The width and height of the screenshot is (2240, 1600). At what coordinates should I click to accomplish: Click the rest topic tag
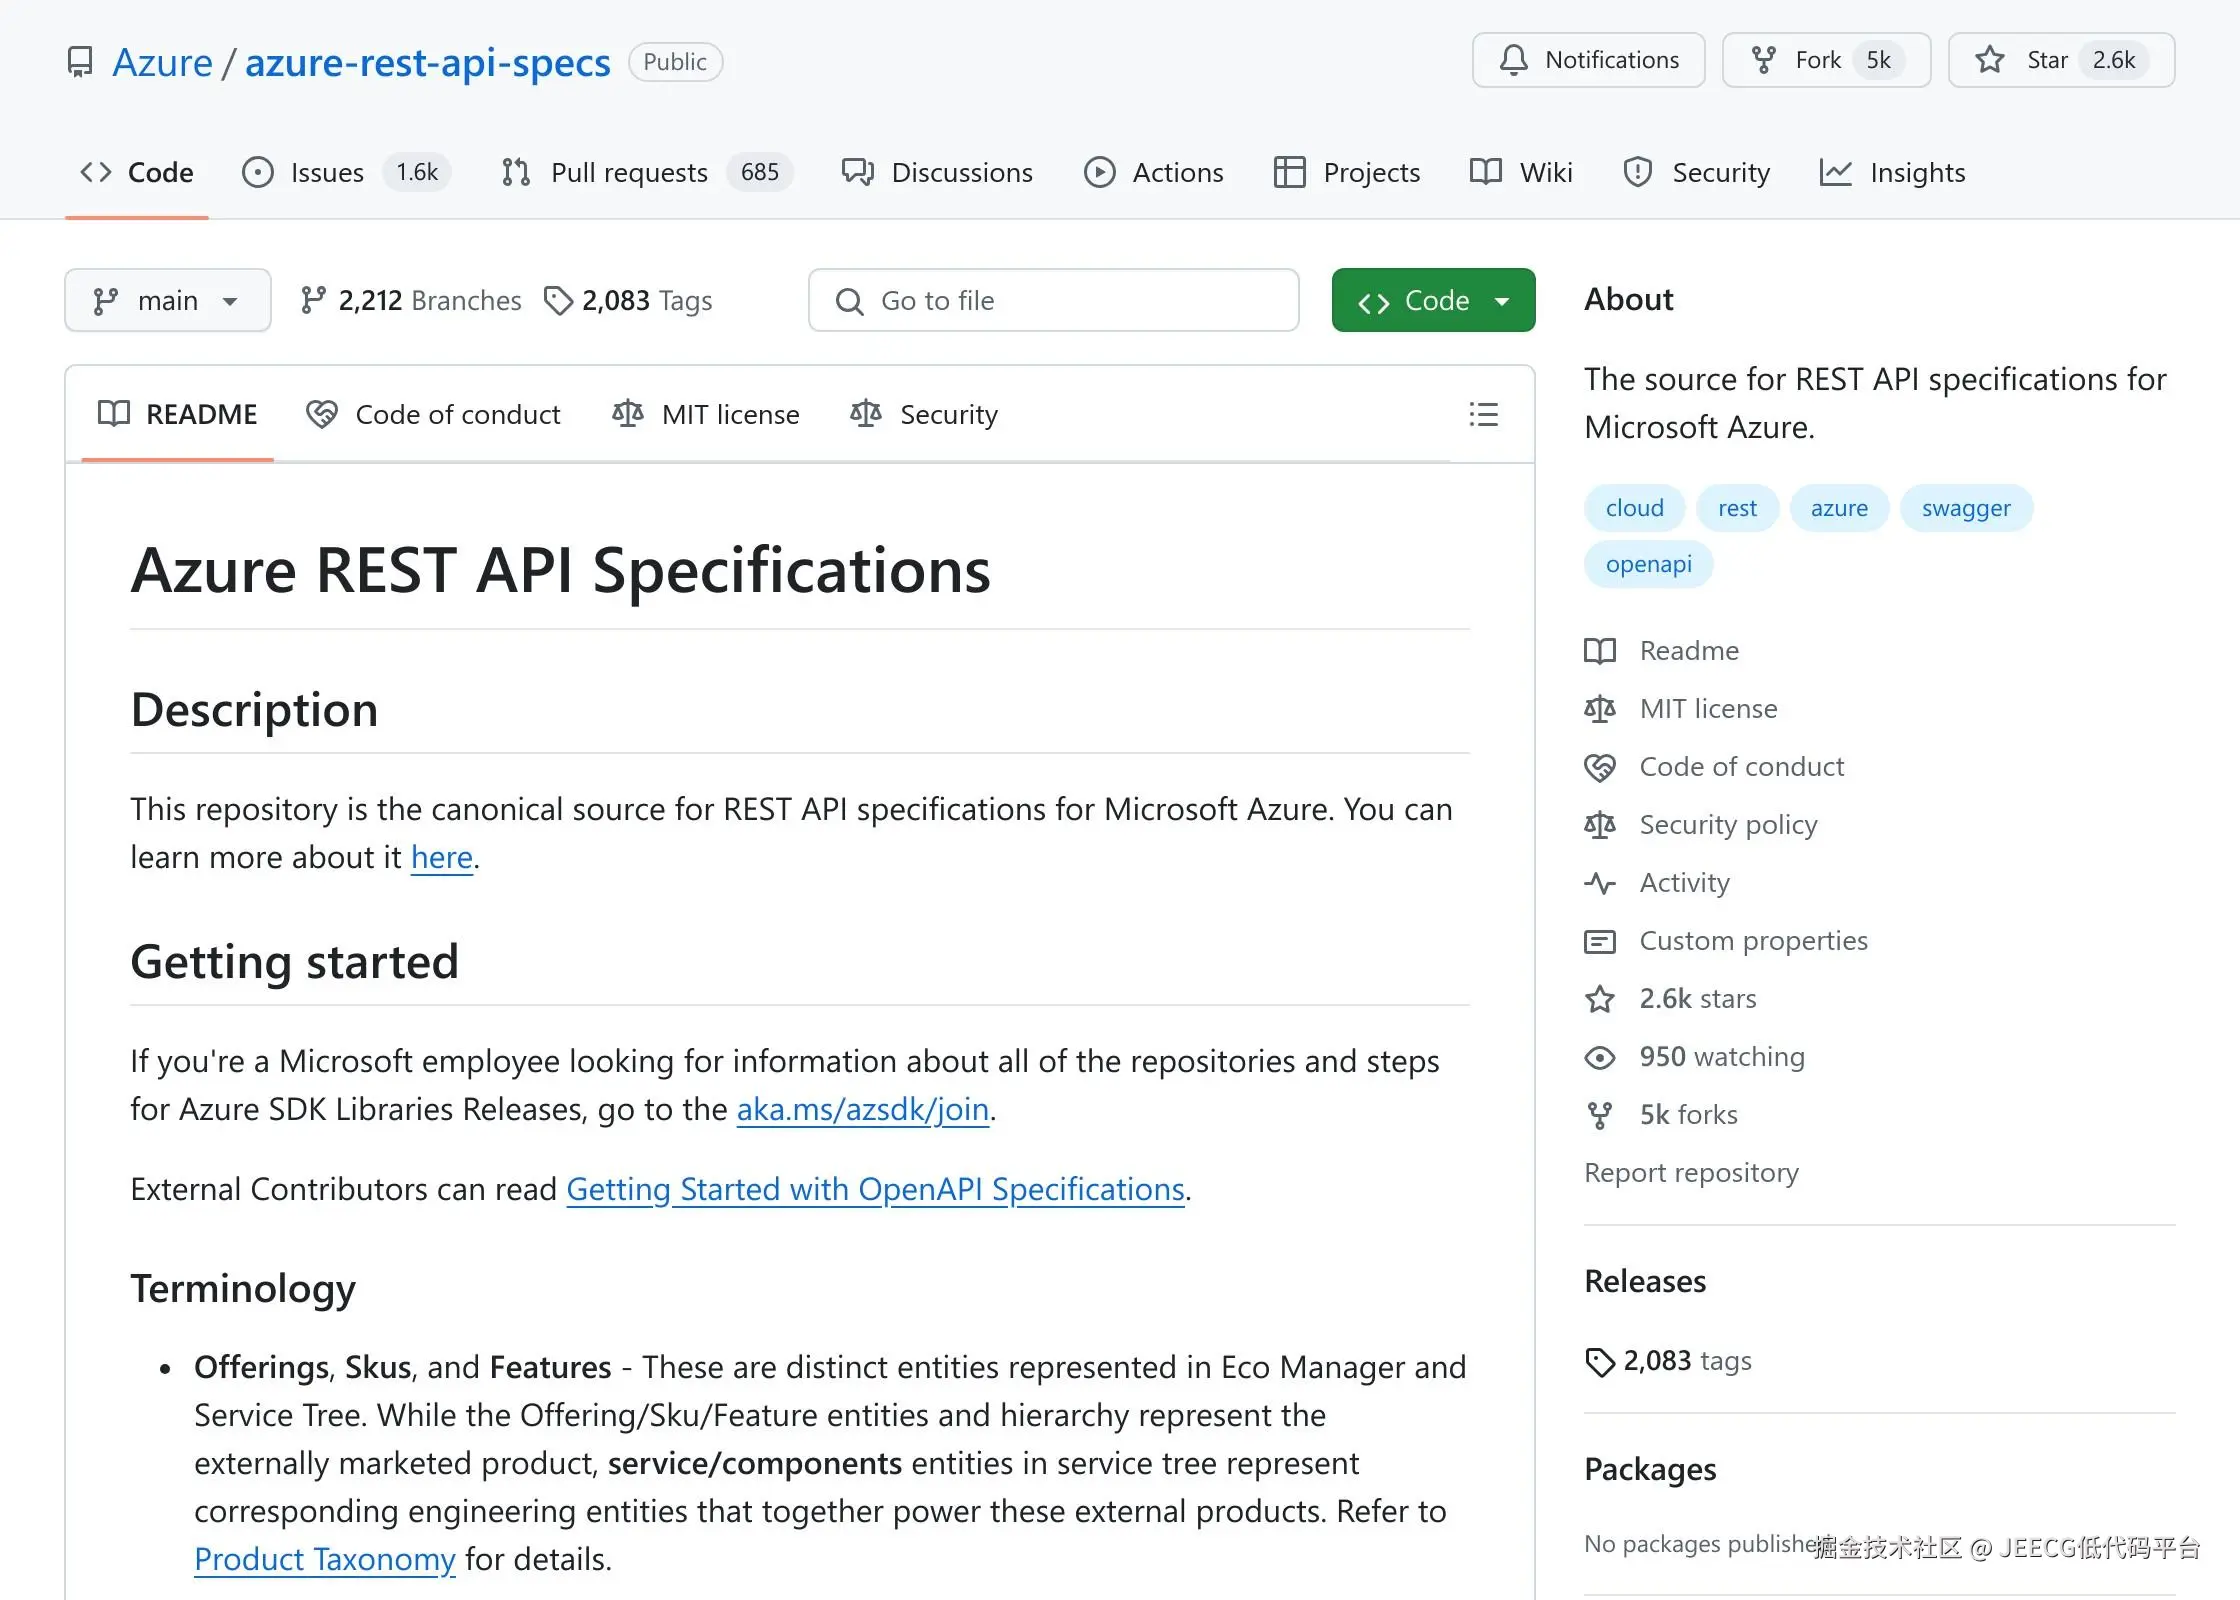[x=1737, y=508]
